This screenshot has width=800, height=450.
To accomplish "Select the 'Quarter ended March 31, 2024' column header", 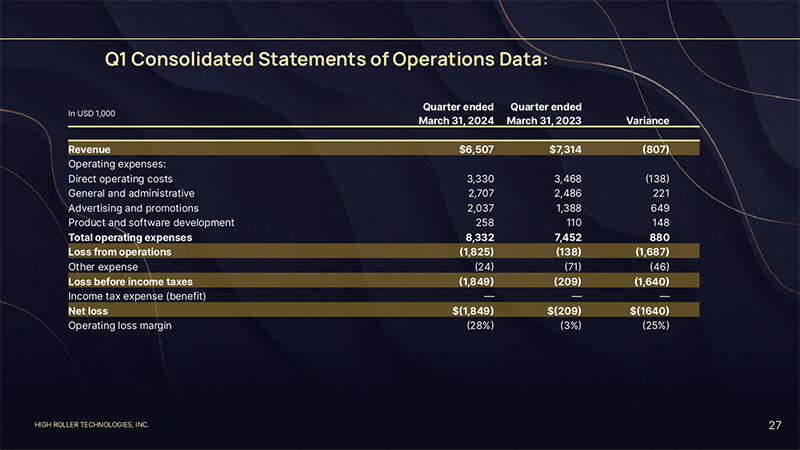I will pos(456,113).
